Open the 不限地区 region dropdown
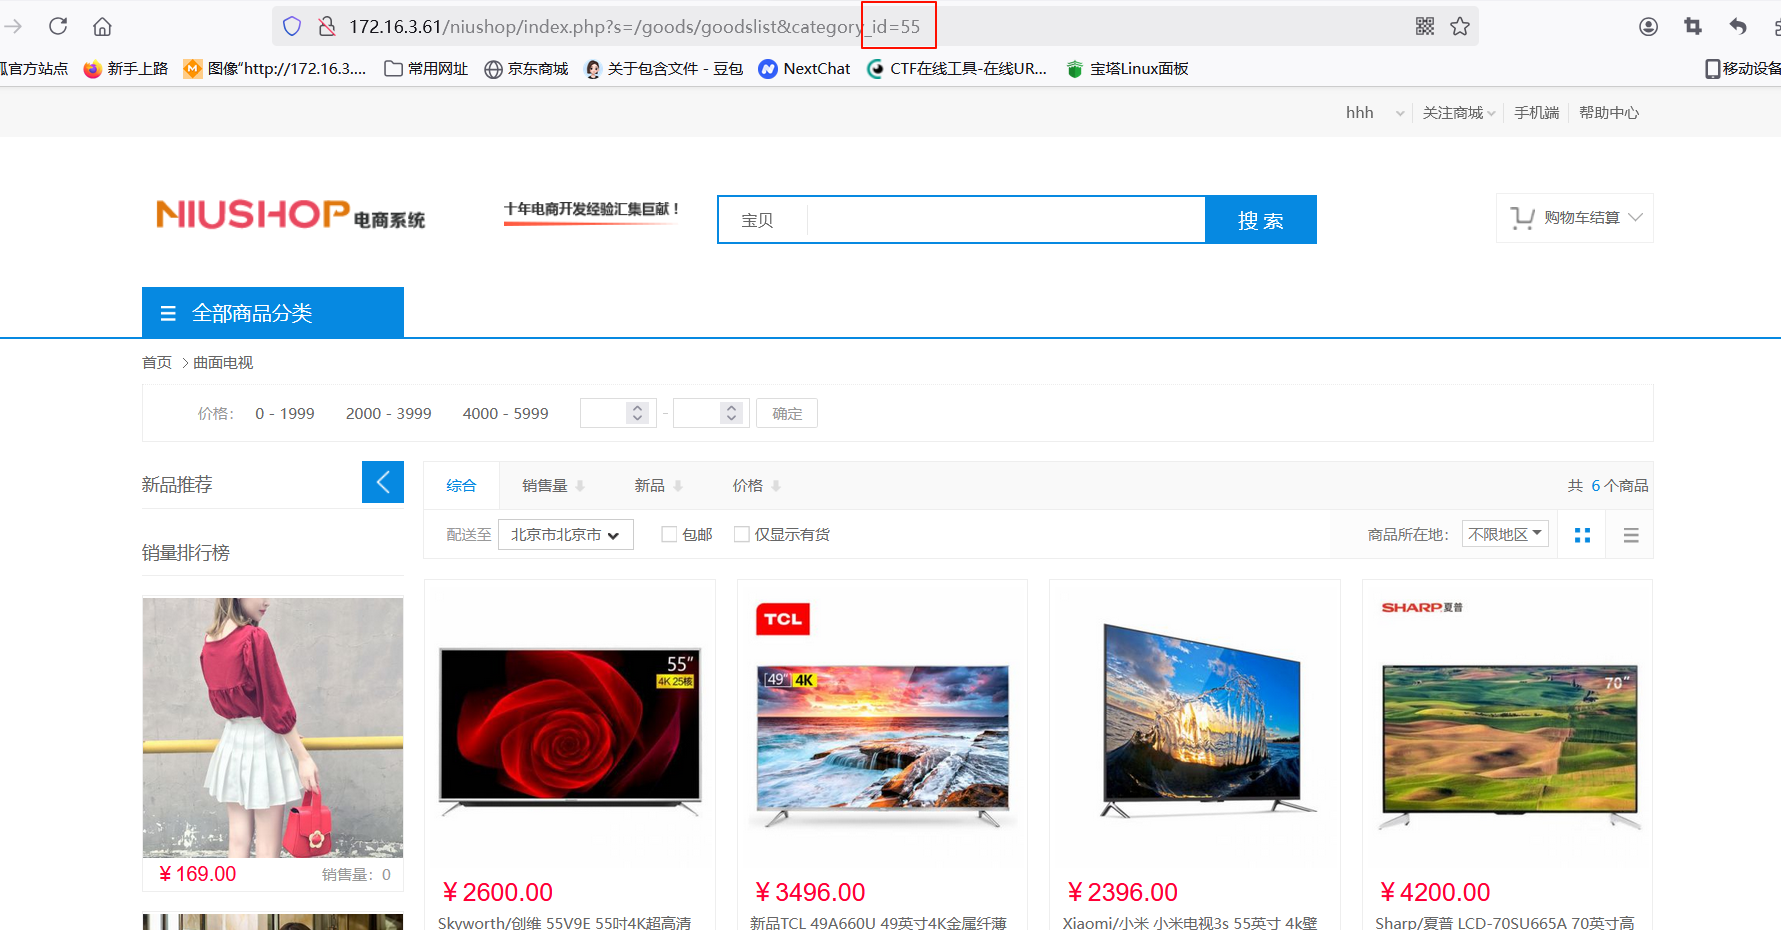The height and width of the screenshot is (930, 1781). click(1505, 534)
